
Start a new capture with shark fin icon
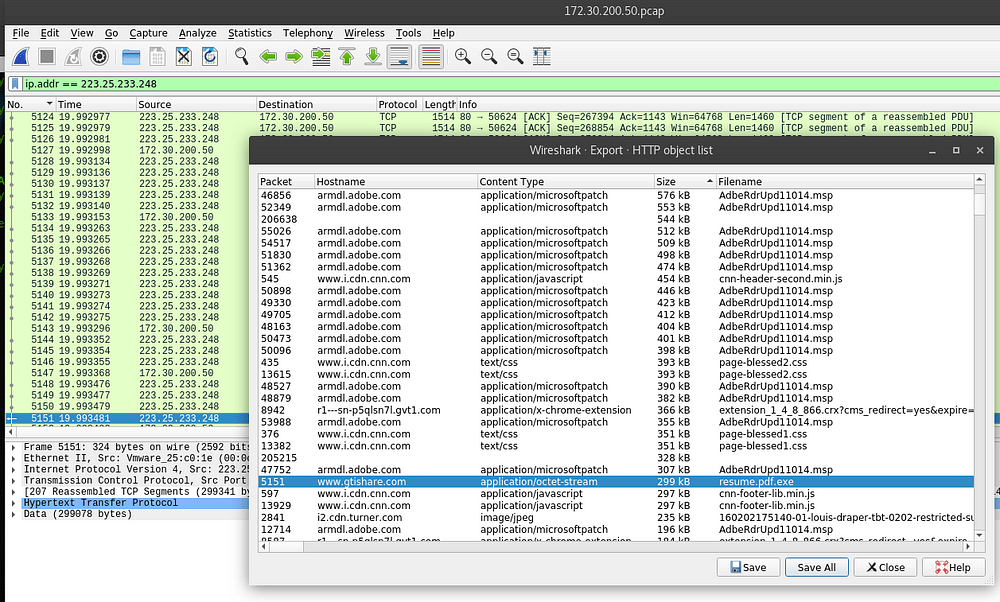tap(22, 56)
